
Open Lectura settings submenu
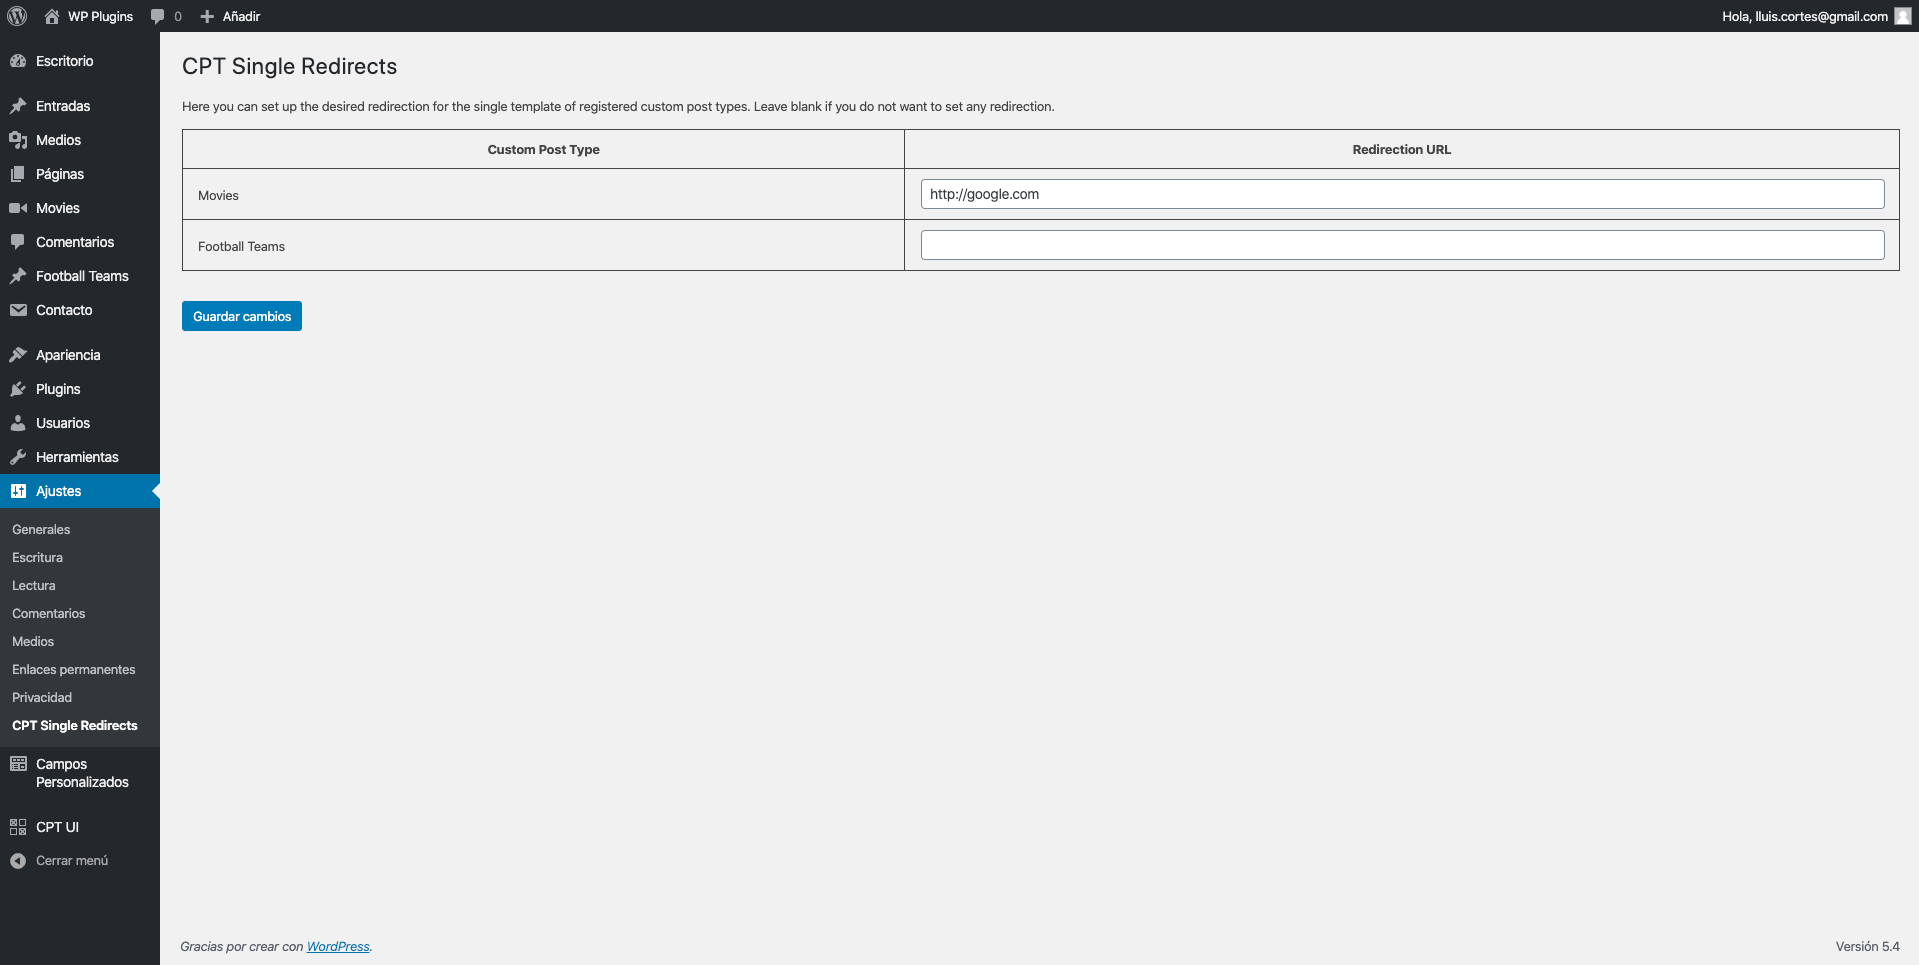34,586
